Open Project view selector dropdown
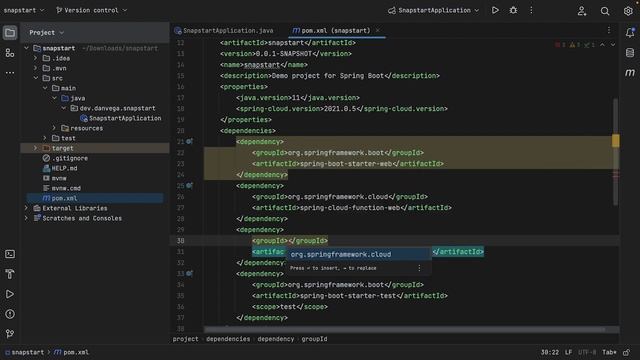Image resolution: width=640 pixels, height=360 pixels. (x=47, y=32)
